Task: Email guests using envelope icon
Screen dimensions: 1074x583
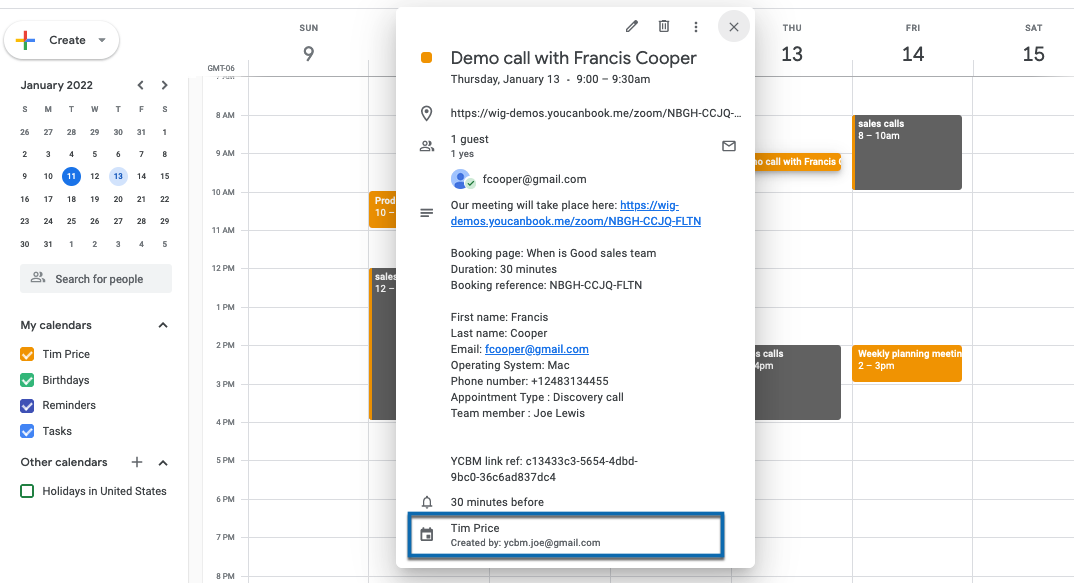Action: pyautogui.click(x=729, y=146)
